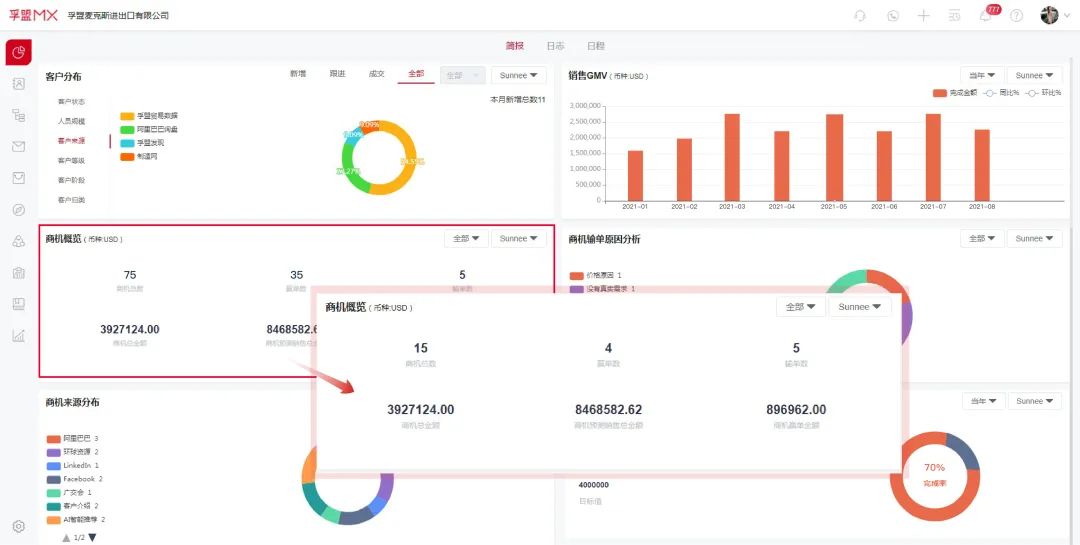Click the 孚盟MX logo

[x=33, y=15]
